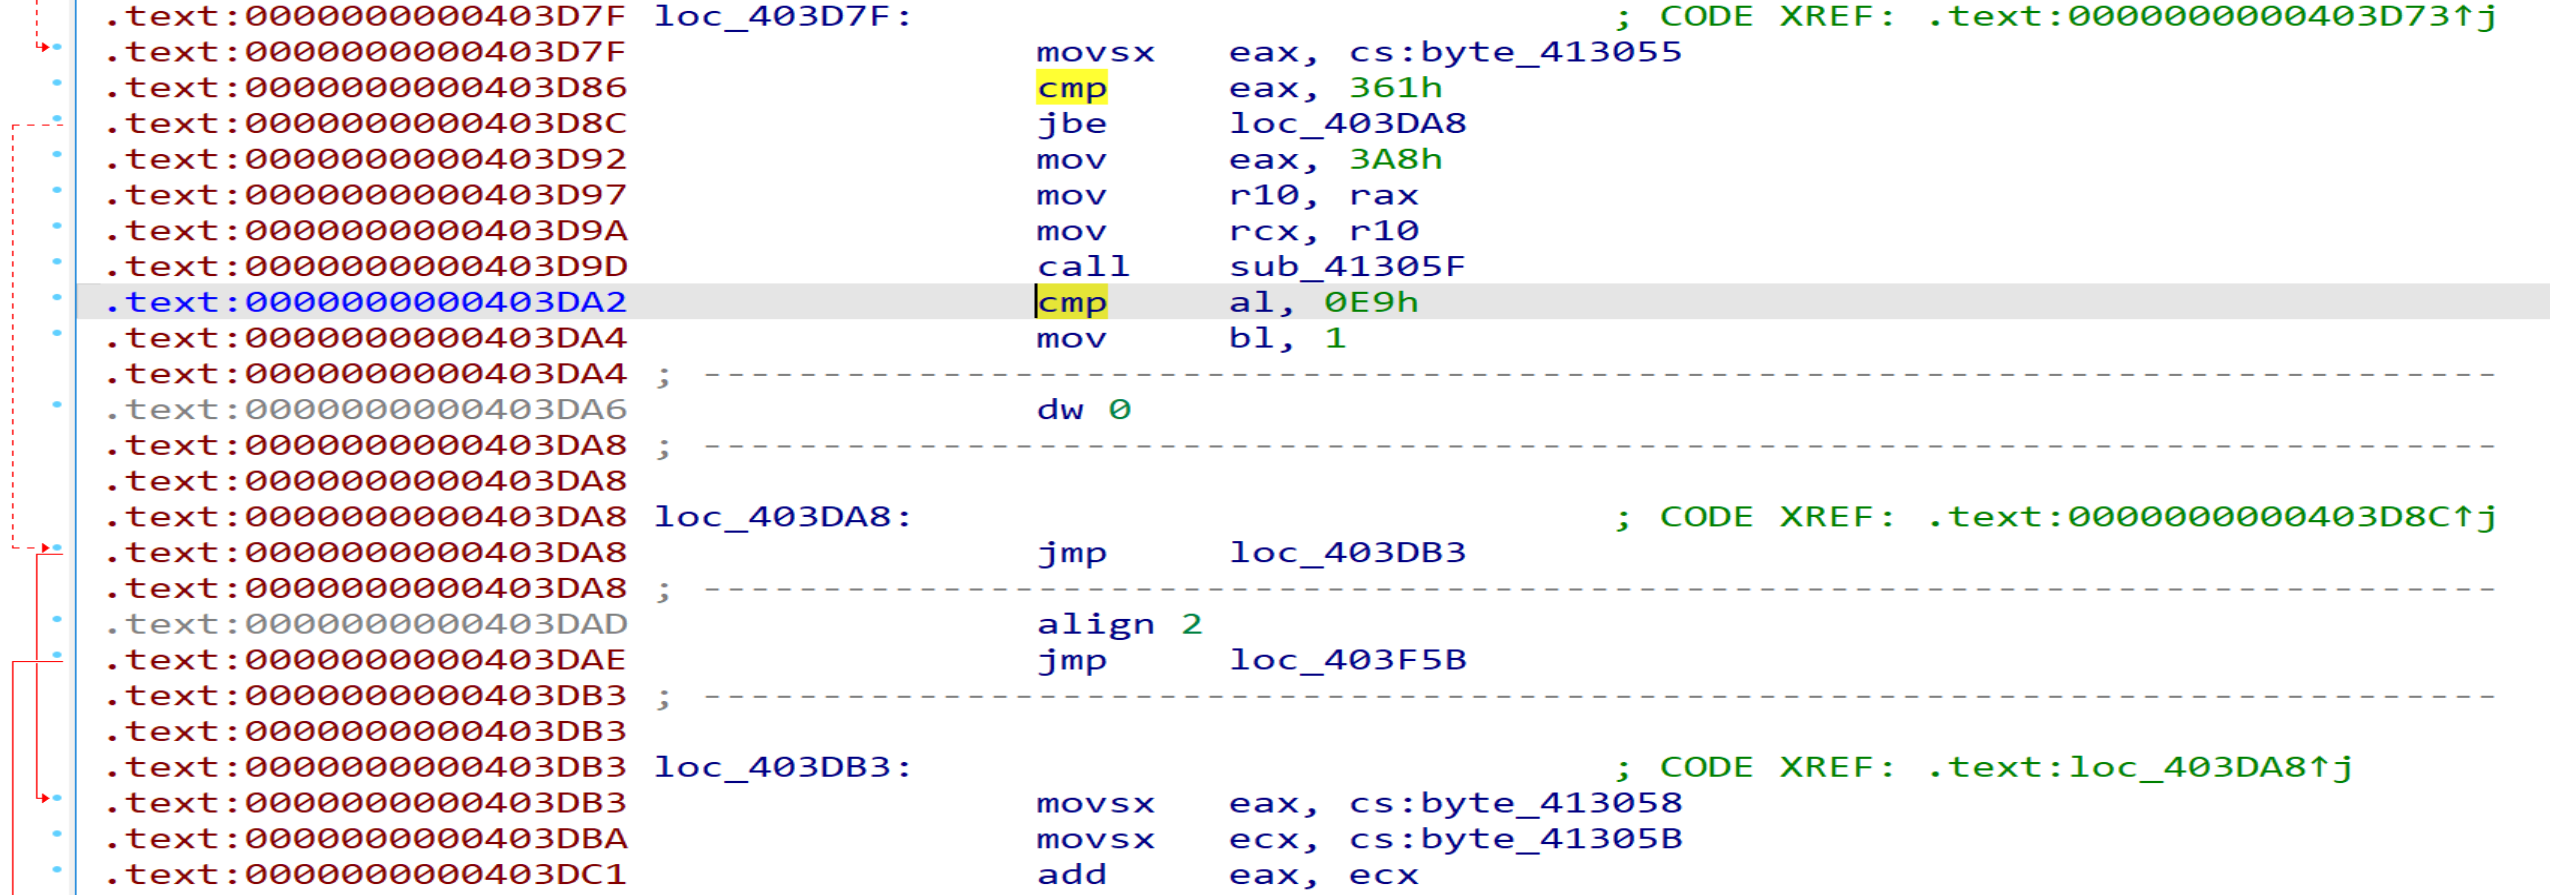Click address .text:0000000000403DAE
2550x895 pixels.
(365, 660)
